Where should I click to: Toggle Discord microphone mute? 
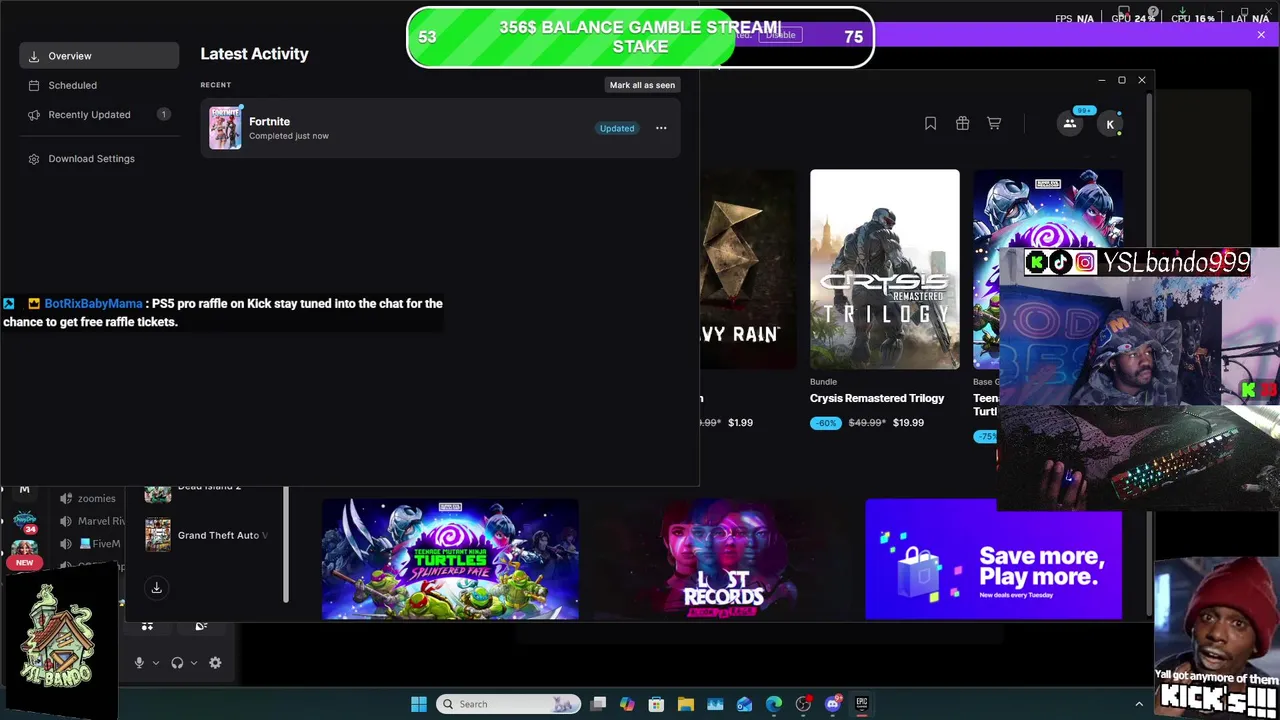[139, 663]
